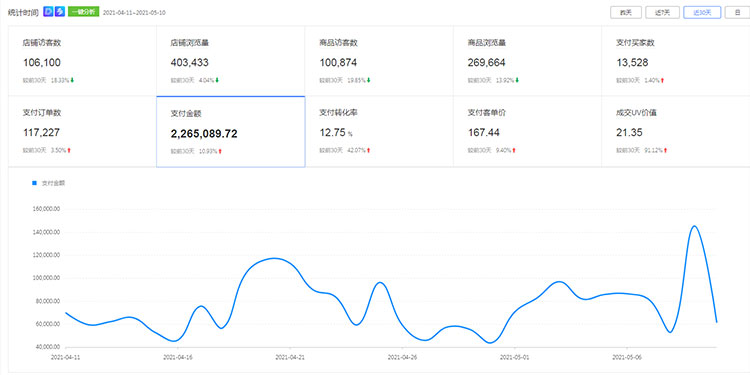Click the green 一键分析 button
Image resolution: width=750 pixels, height=375 pixels.
coord(83,12)
